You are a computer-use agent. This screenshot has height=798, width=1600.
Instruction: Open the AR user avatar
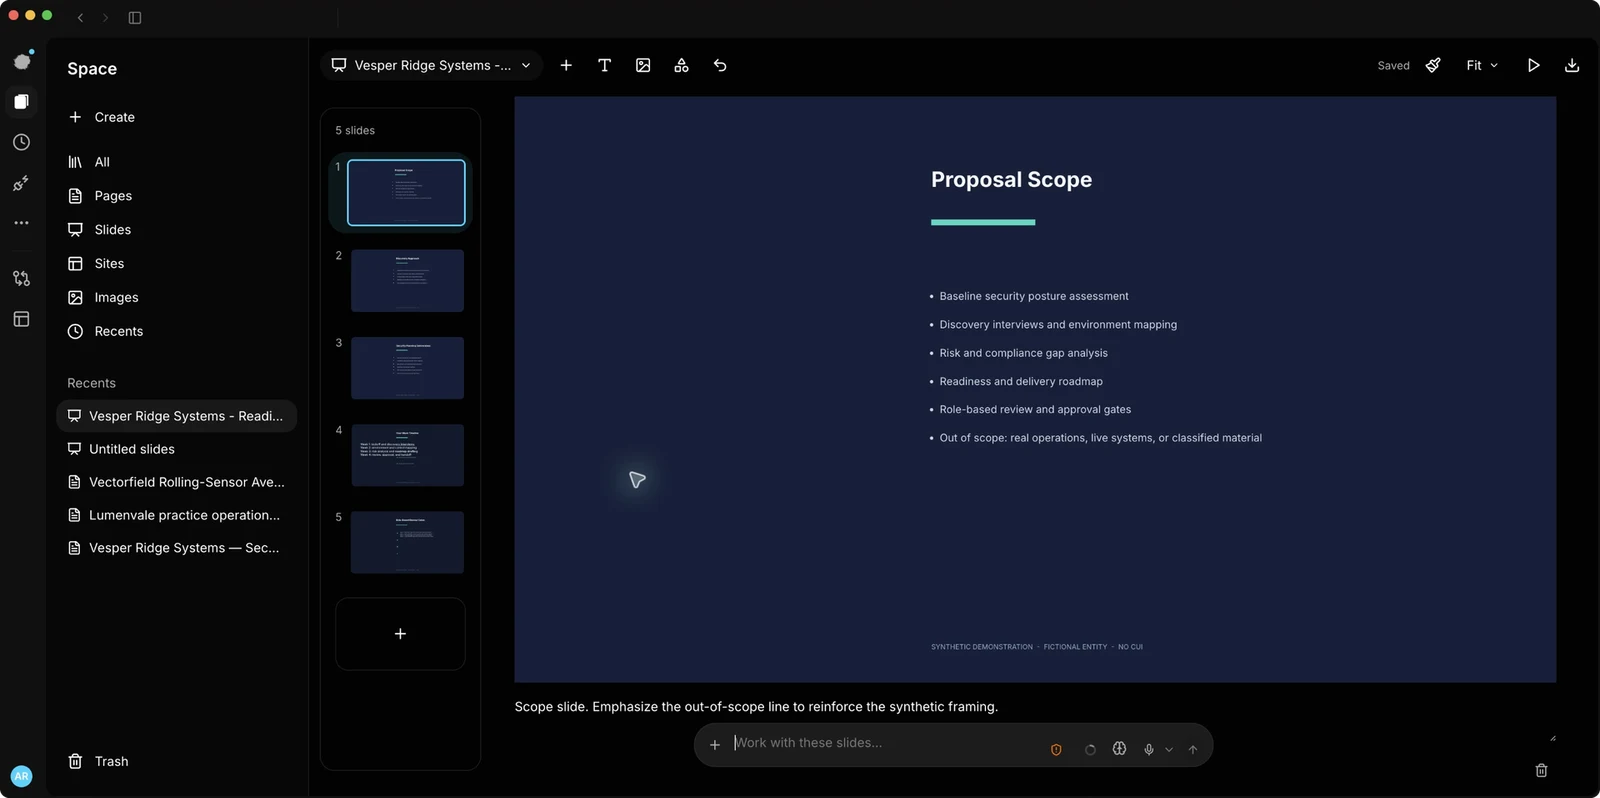click(21, 776)
